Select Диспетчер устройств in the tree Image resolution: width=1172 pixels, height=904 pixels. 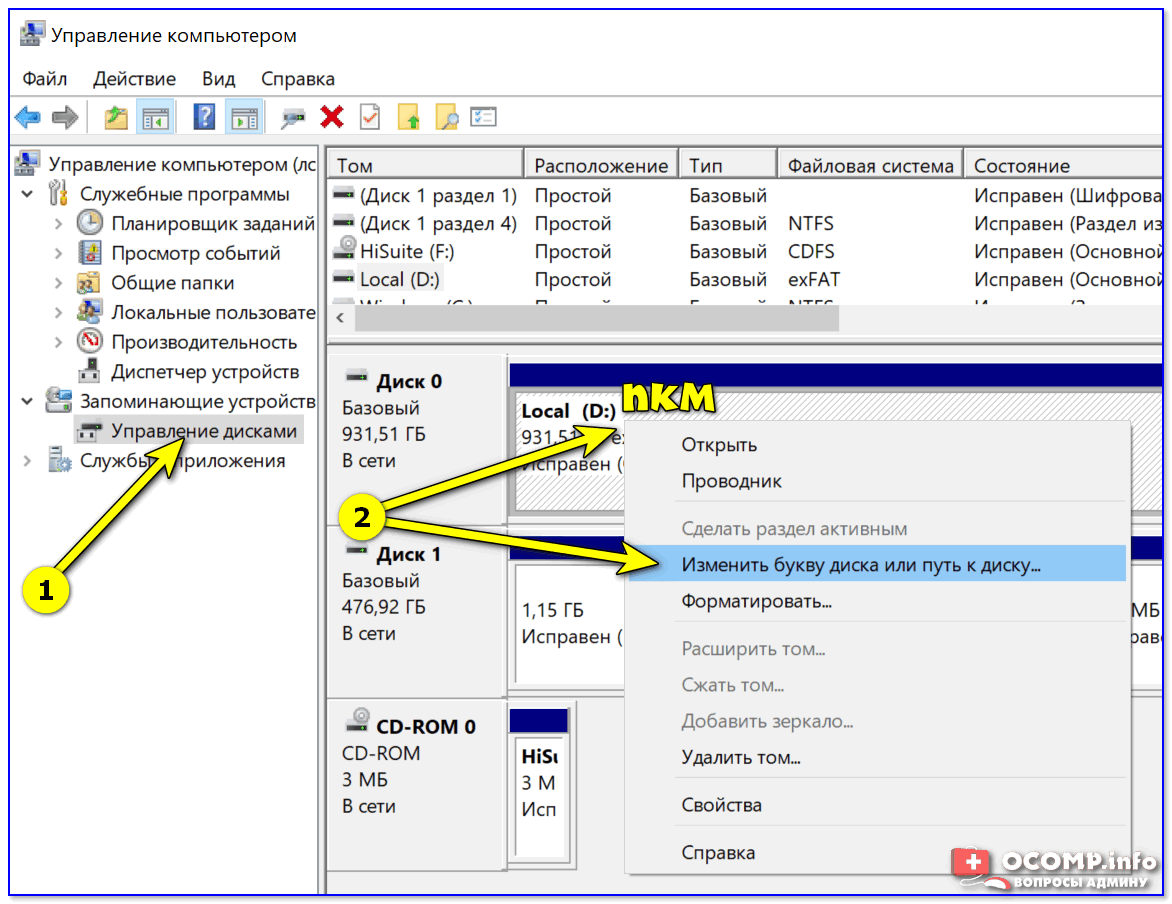(x=204, y=372)
